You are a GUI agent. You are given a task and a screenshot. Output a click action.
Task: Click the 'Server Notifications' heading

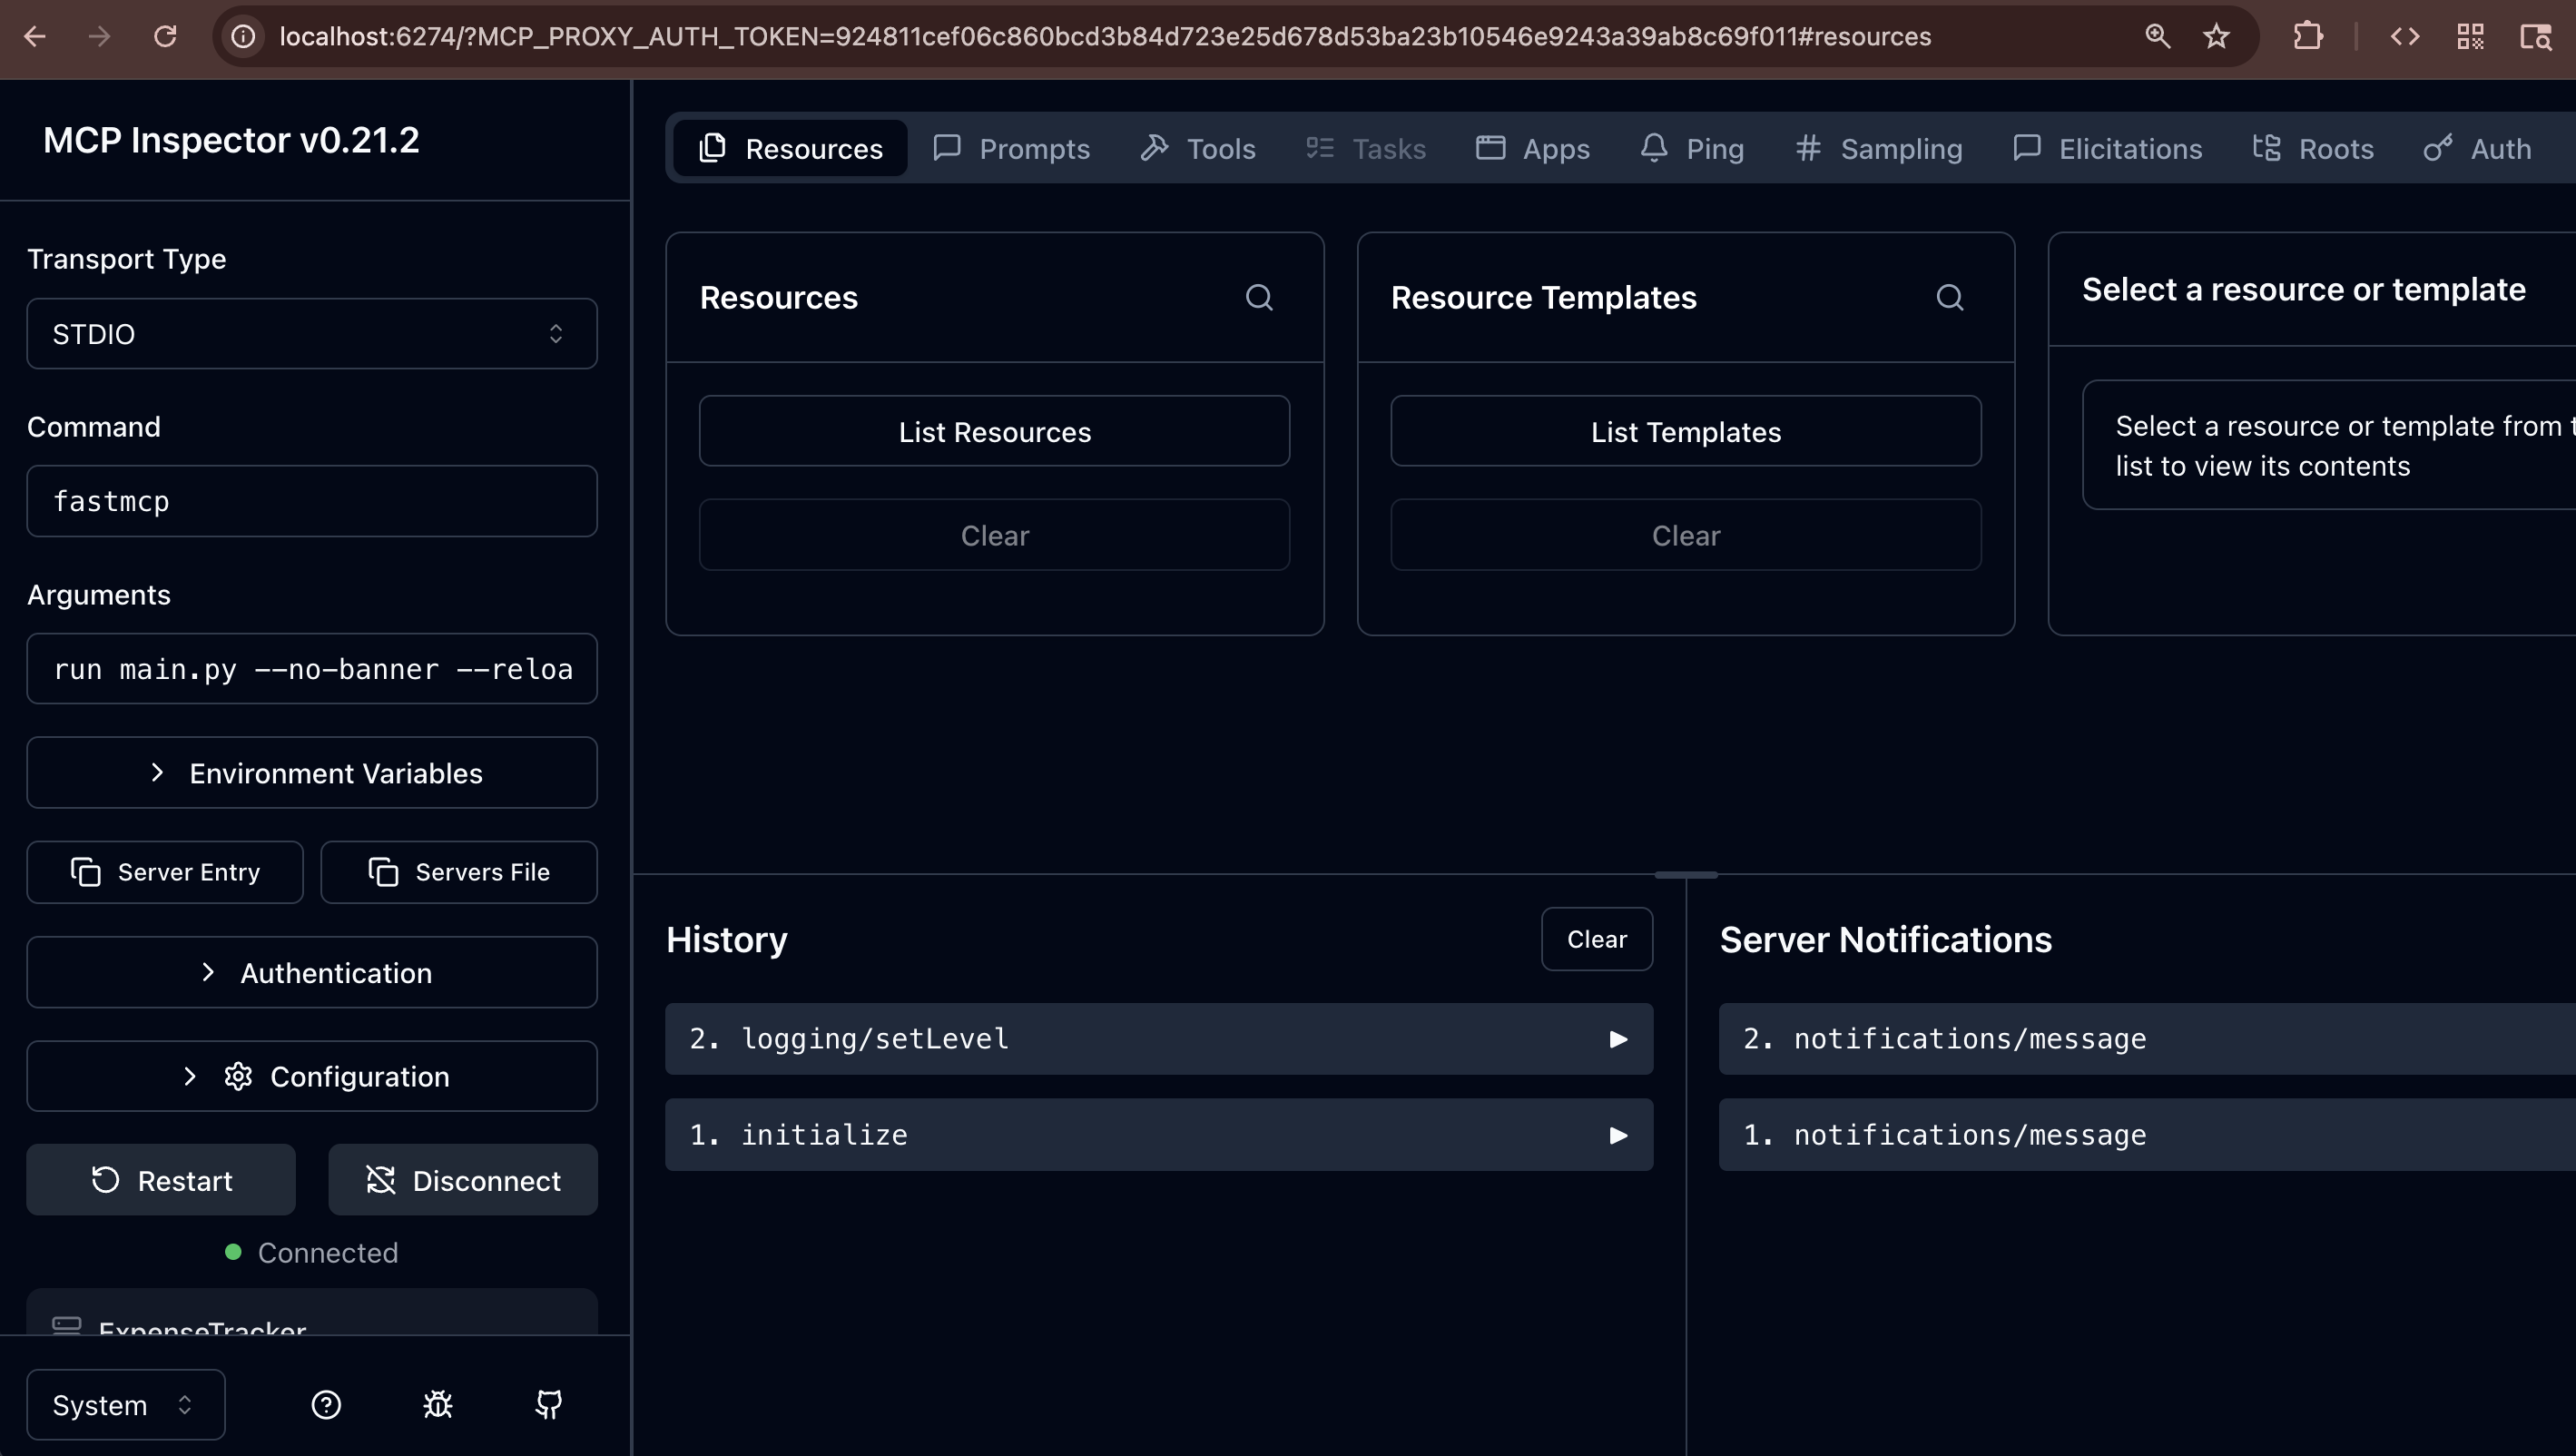click(1886, 940)
